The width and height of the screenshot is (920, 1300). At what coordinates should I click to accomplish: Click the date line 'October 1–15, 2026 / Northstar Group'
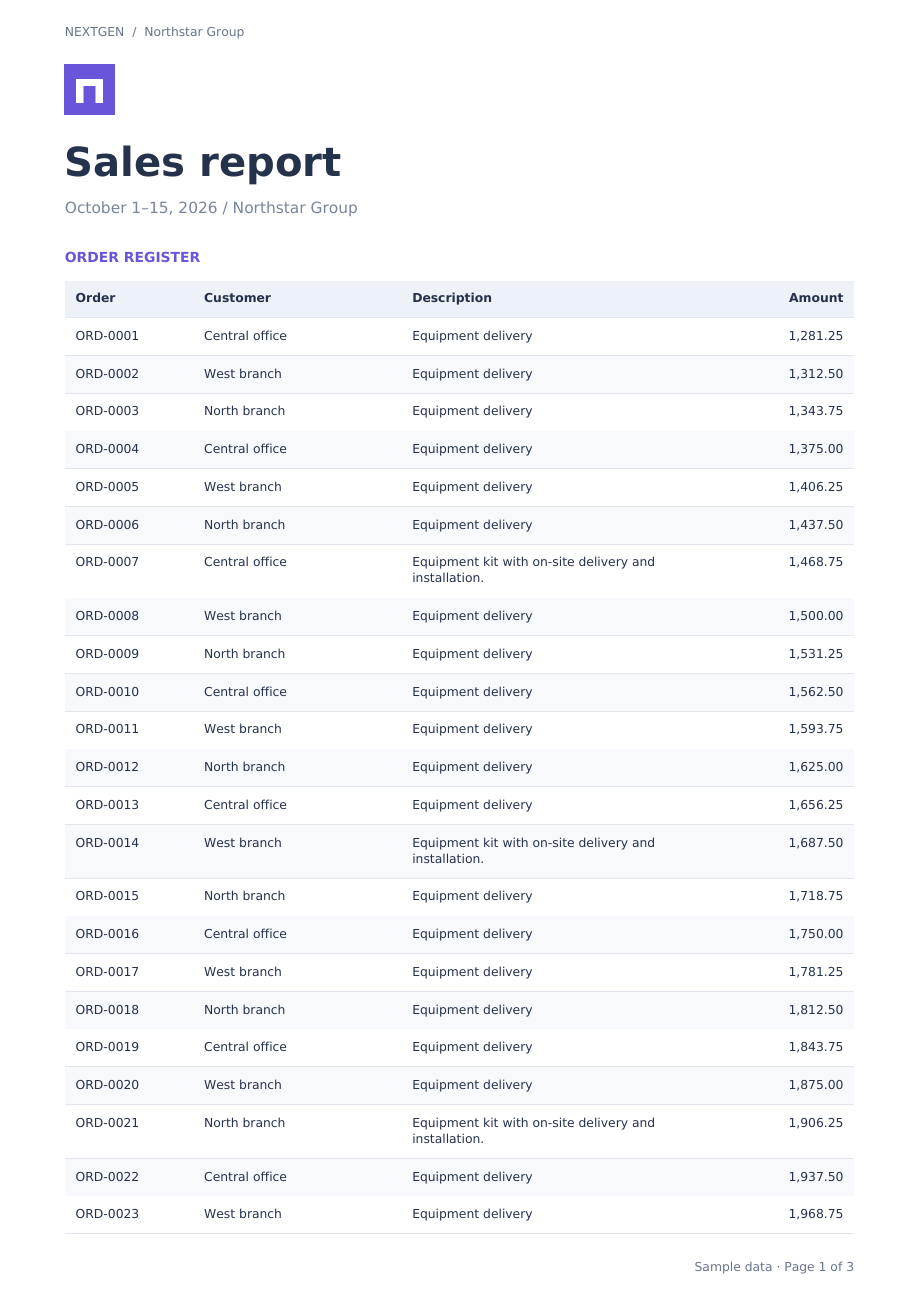tap(211, 208)
